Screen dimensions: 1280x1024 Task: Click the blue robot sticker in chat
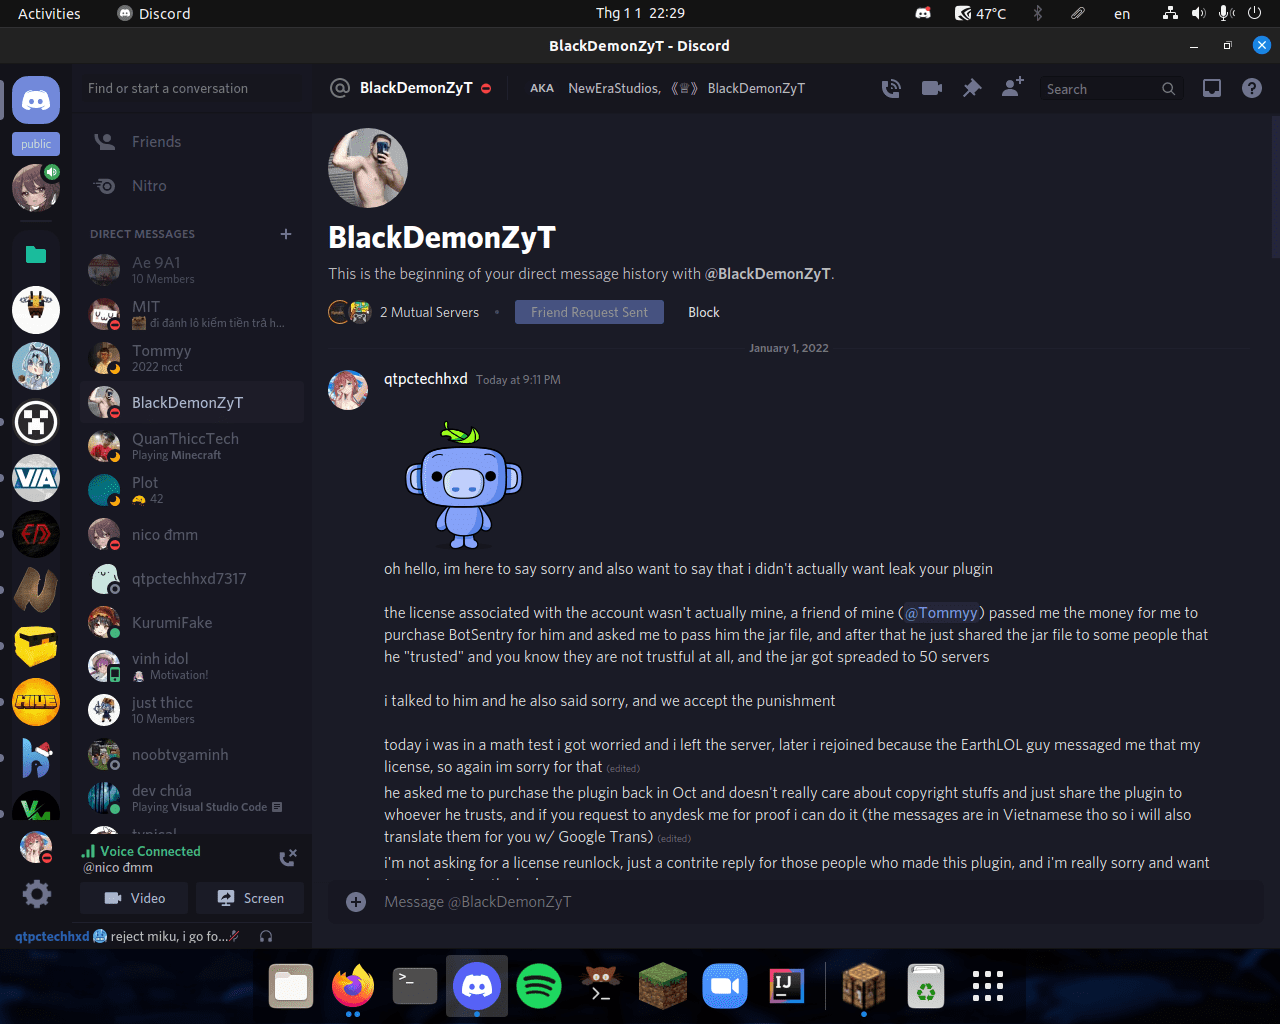pyautogui.click(x=463, y=485)
